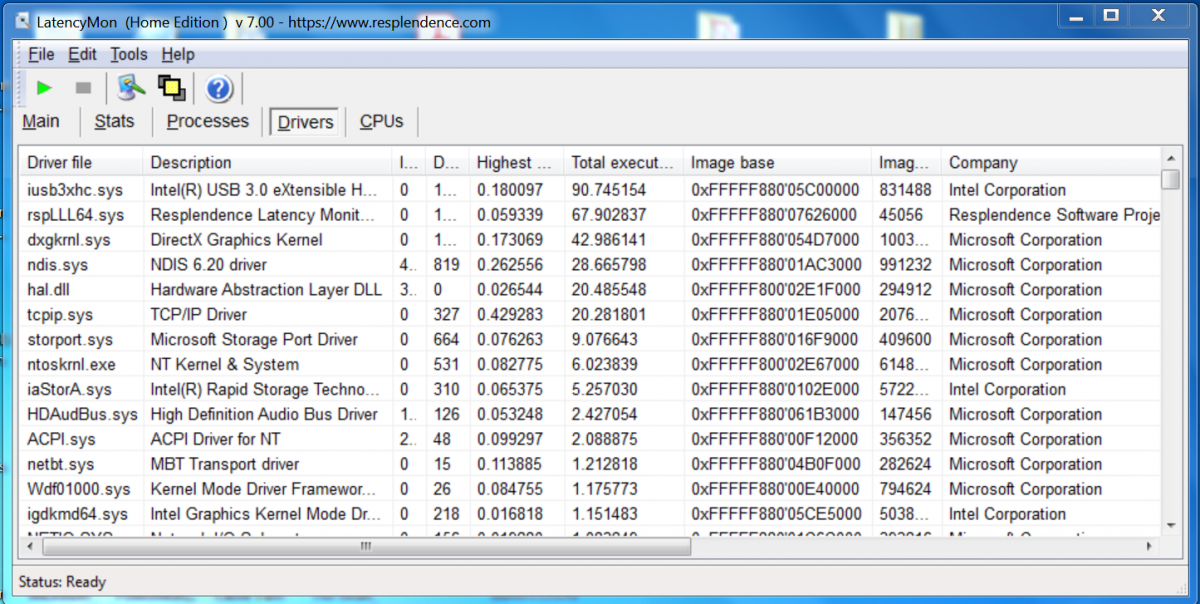Click description Hardware Abstraction Layer DLL
Screen dimensions: 1200x604
coord(266,290)
